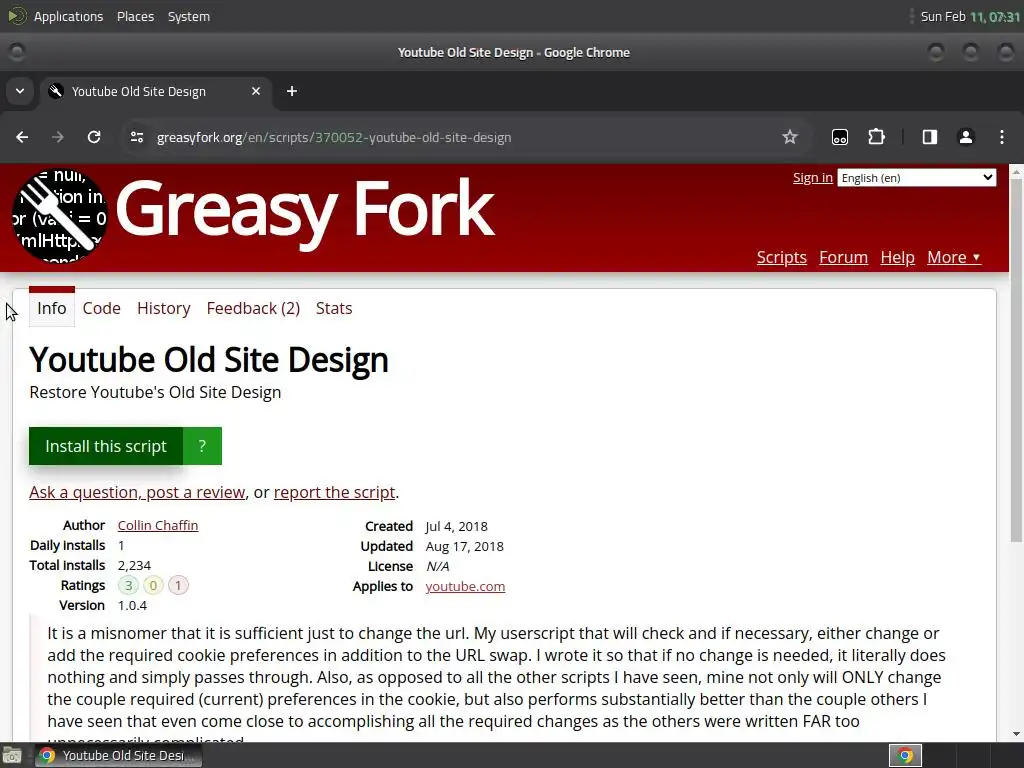Go to the Forum page
This screenshot has height=768, width=1024.
point(843,257)
